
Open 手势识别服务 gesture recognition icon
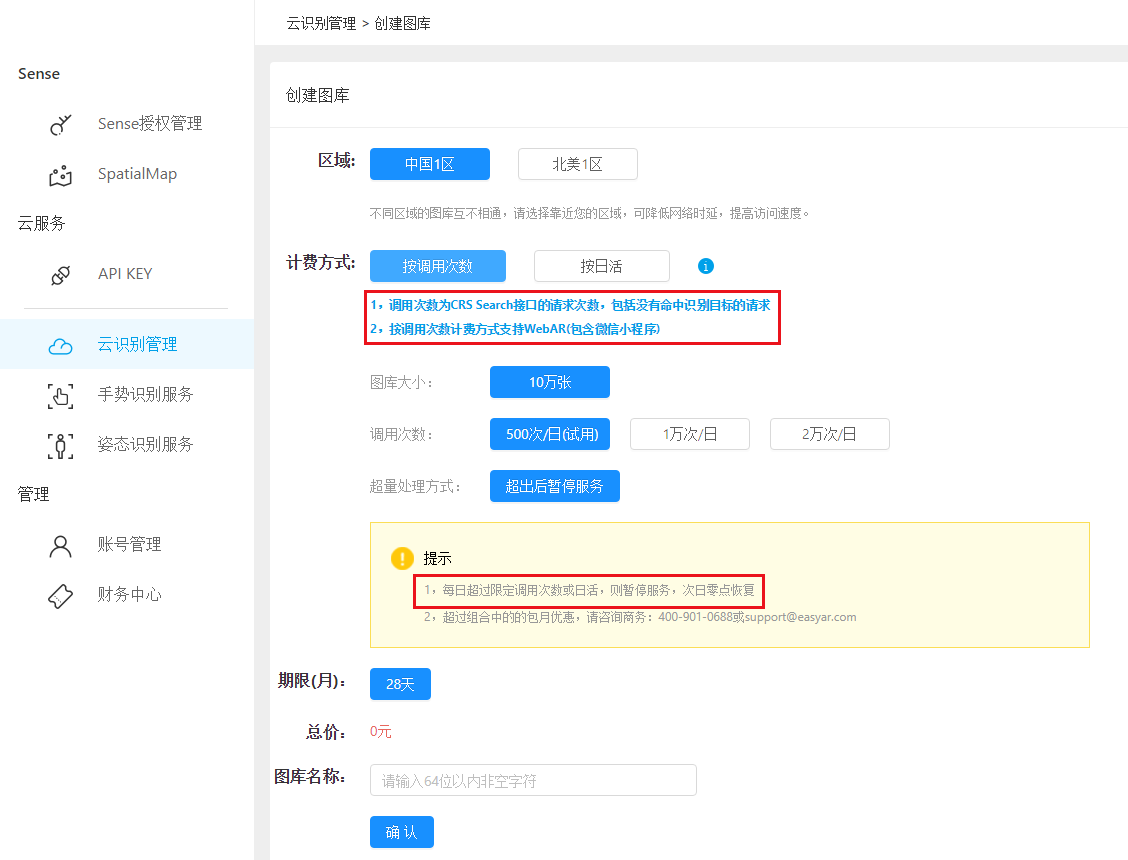[60, 394]
